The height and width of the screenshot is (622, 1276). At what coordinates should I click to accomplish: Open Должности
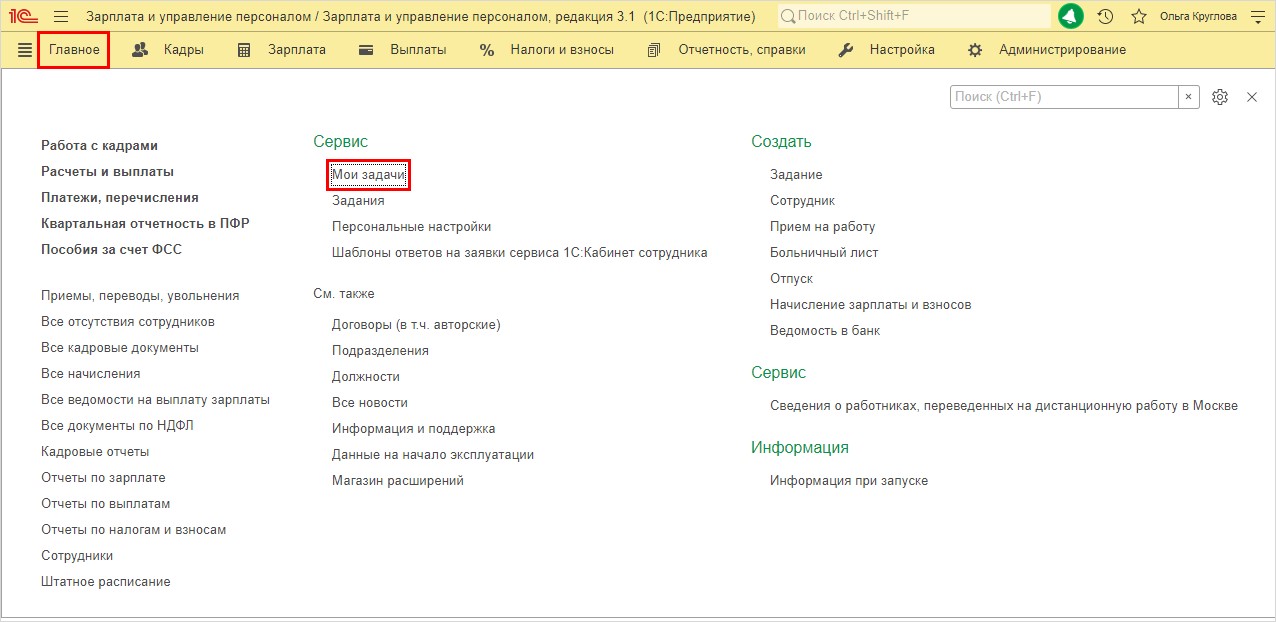(366, 377)
